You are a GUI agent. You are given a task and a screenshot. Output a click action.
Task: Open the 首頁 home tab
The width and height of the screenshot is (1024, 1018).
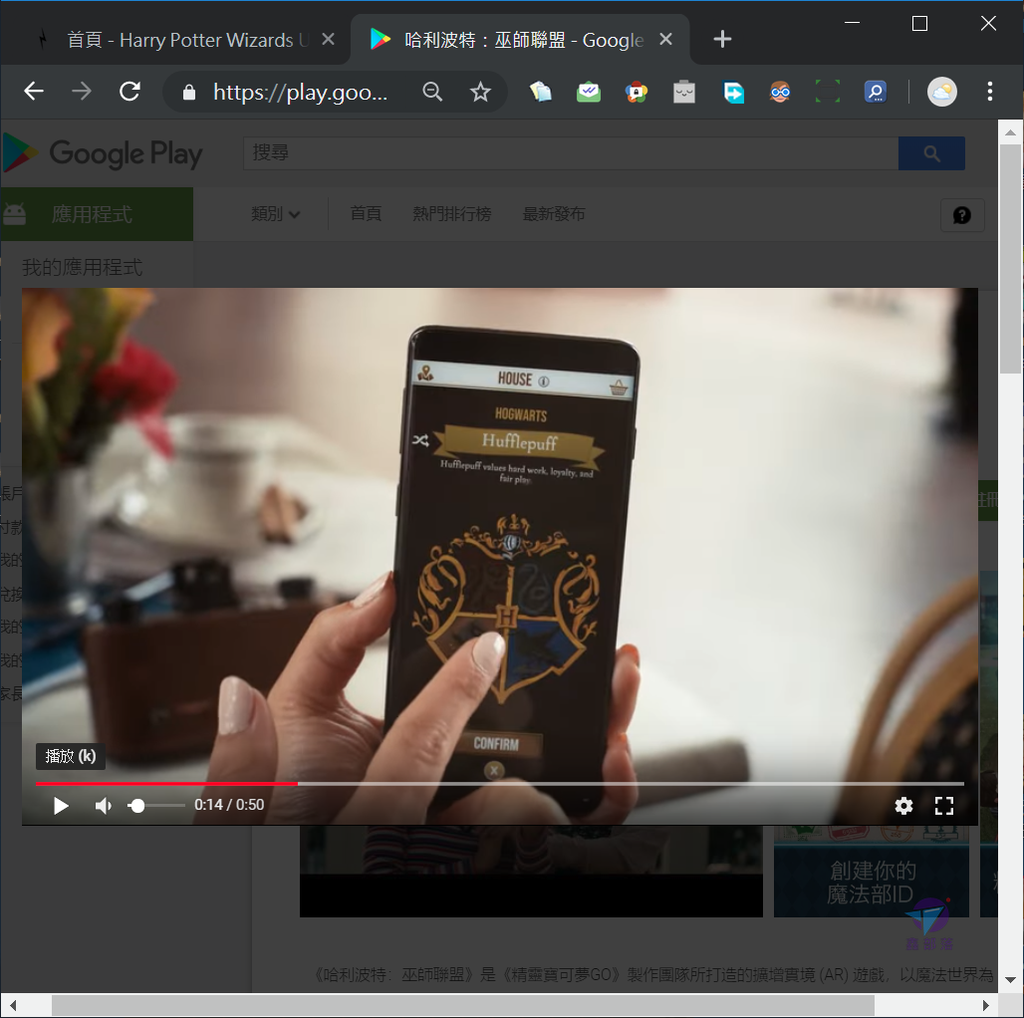pyautogui.click(x=366, y=214)
